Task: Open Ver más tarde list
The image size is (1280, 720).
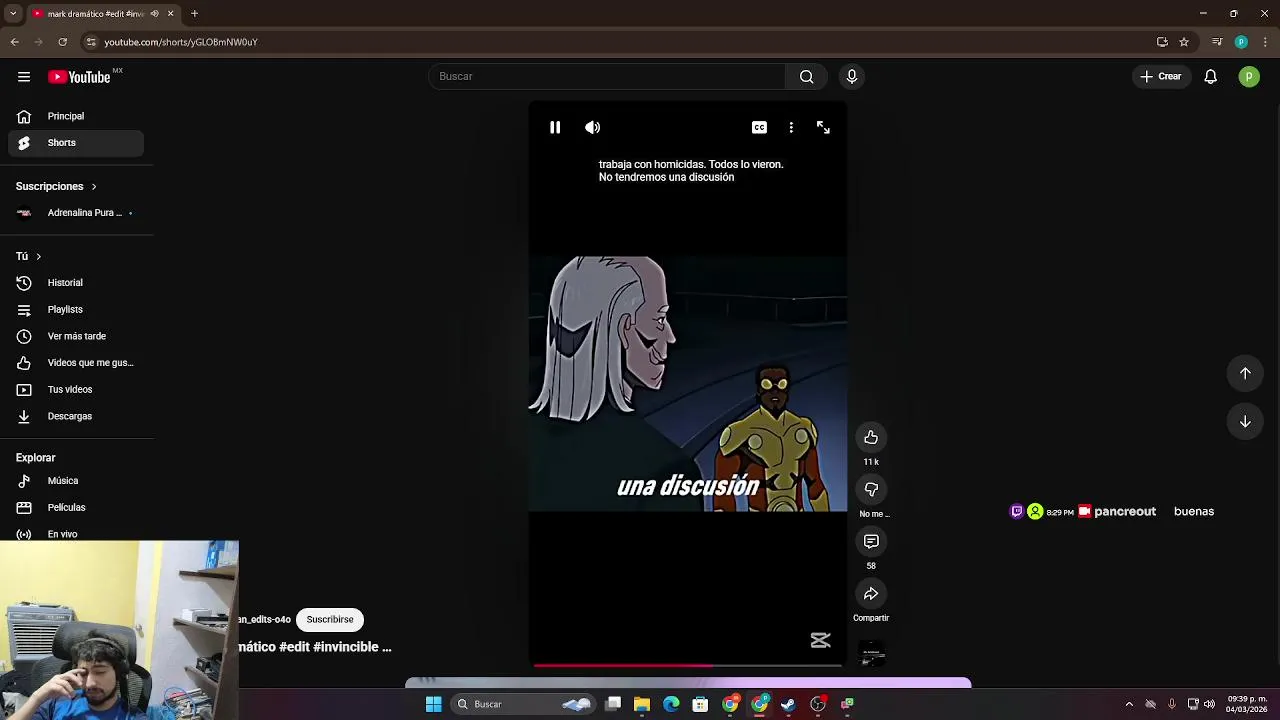Action: (x=76, y=336)
